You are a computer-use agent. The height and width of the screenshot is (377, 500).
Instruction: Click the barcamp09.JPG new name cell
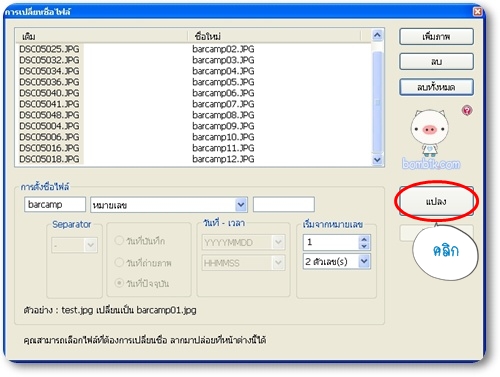coord(223,126)
